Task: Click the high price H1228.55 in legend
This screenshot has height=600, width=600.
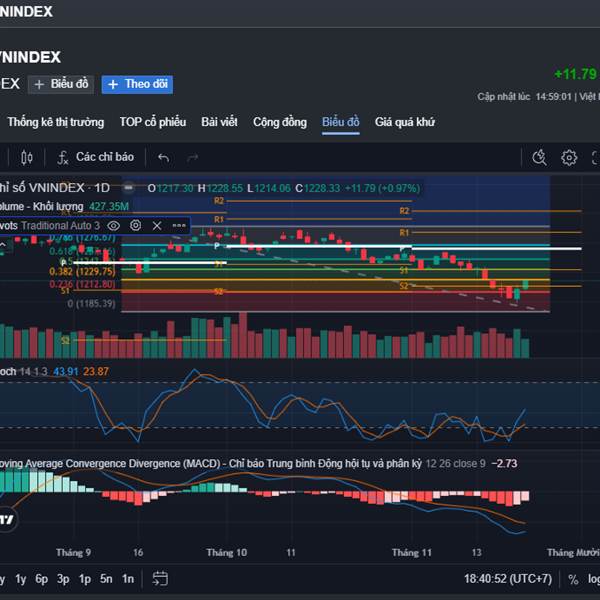Action: pyautogui.click(x=220, y=188)
